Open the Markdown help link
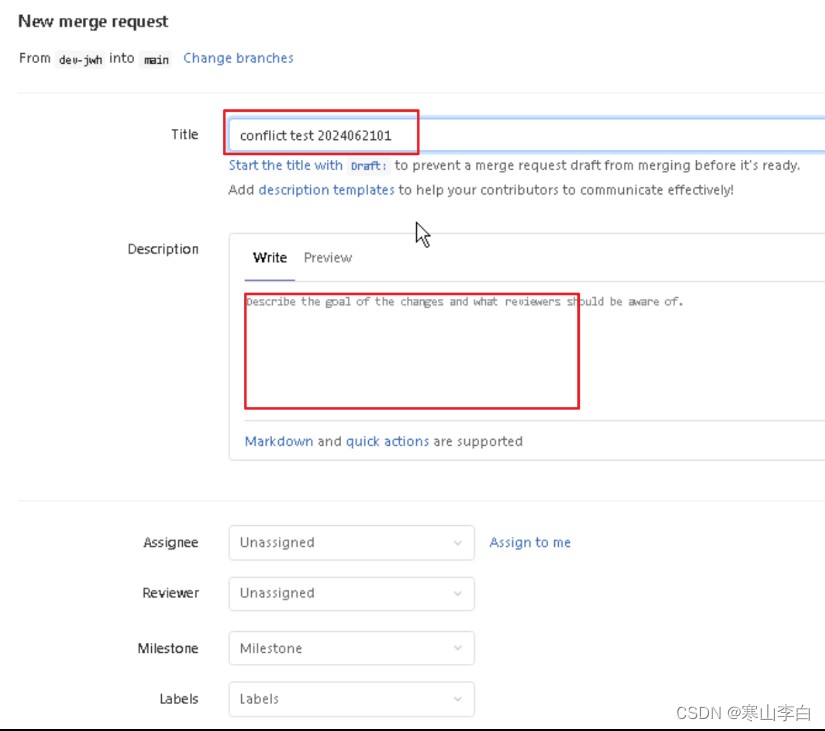Screen dimensions: 825x731 (x=279, y=441)
